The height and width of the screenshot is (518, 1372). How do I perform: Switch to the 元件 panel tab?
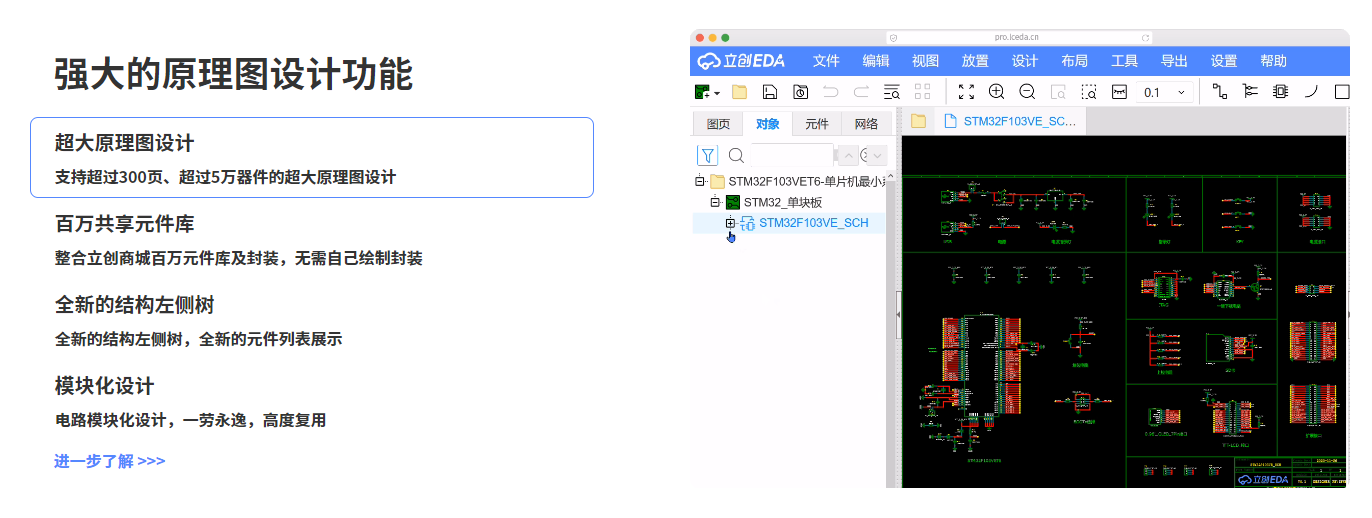pos(817,124)
